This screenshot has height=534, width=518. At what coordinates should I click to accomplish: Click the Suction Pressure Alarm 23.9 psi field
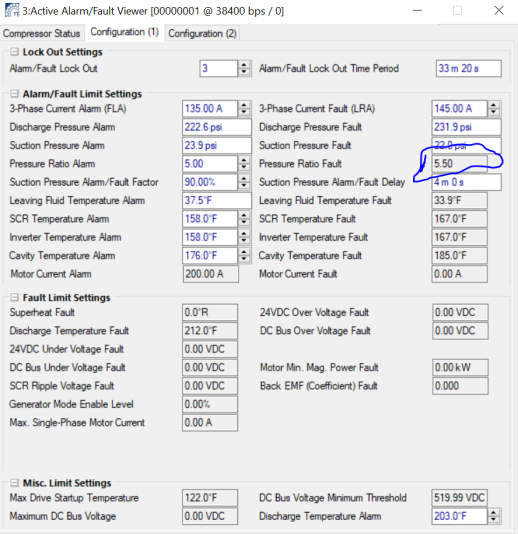click(x=217, y=146)
